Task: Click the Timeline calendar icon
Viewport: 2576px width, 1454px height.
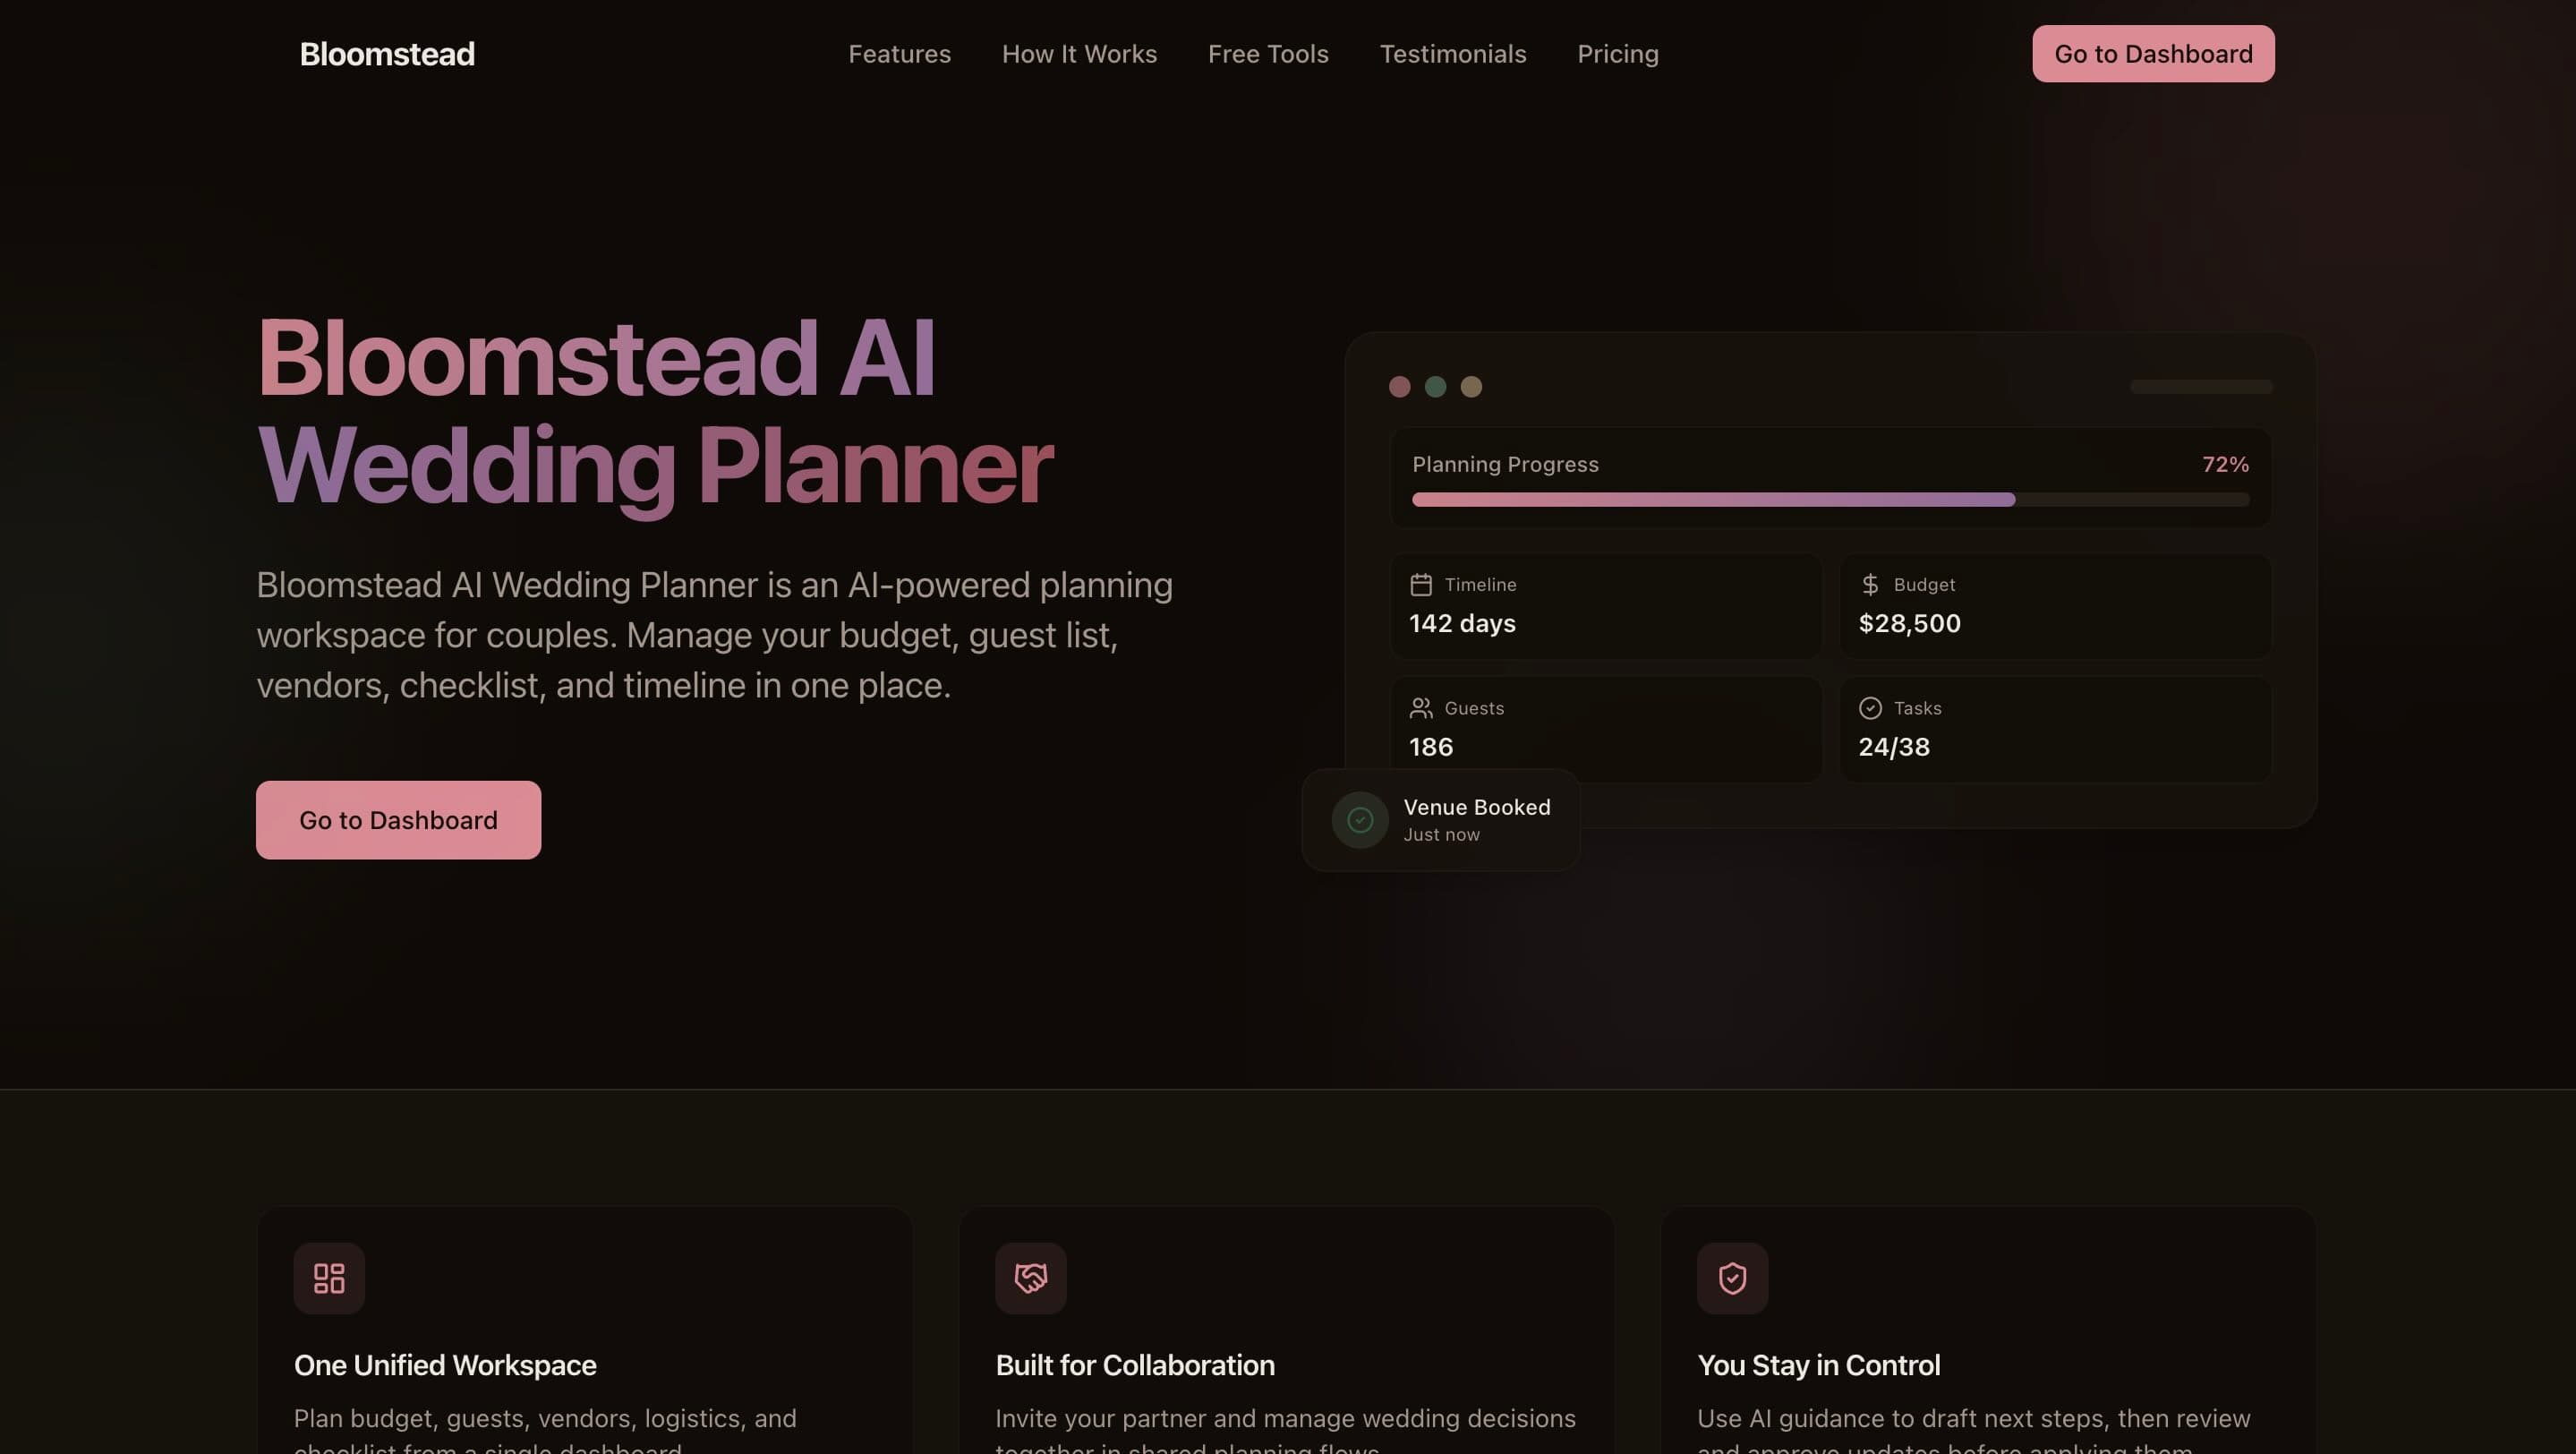Action: [x=1421, y=584]
